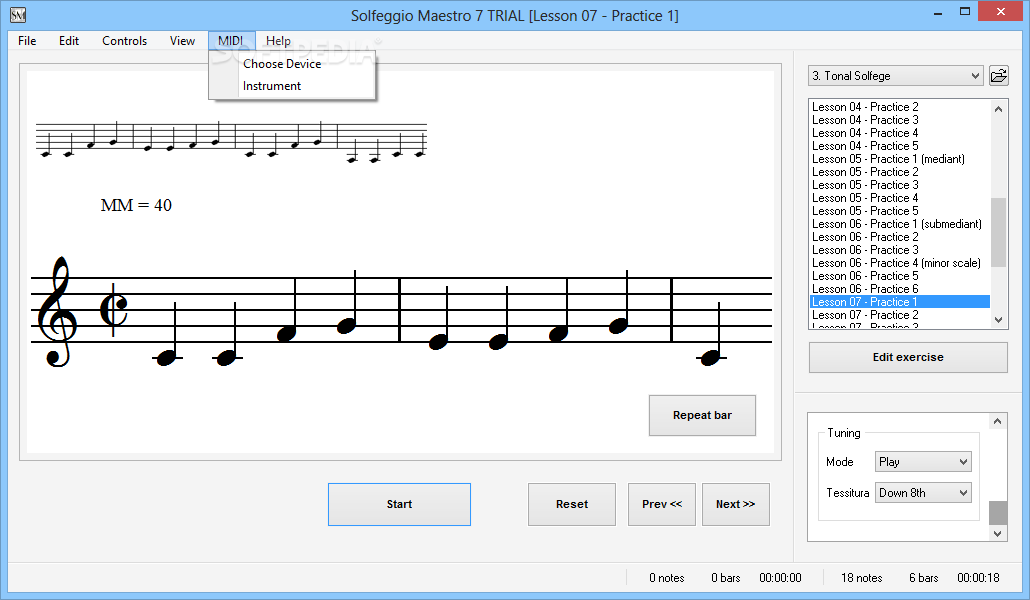Open the File menu
This screenshot has height=600, width=1030.
(x=27, y=41)
